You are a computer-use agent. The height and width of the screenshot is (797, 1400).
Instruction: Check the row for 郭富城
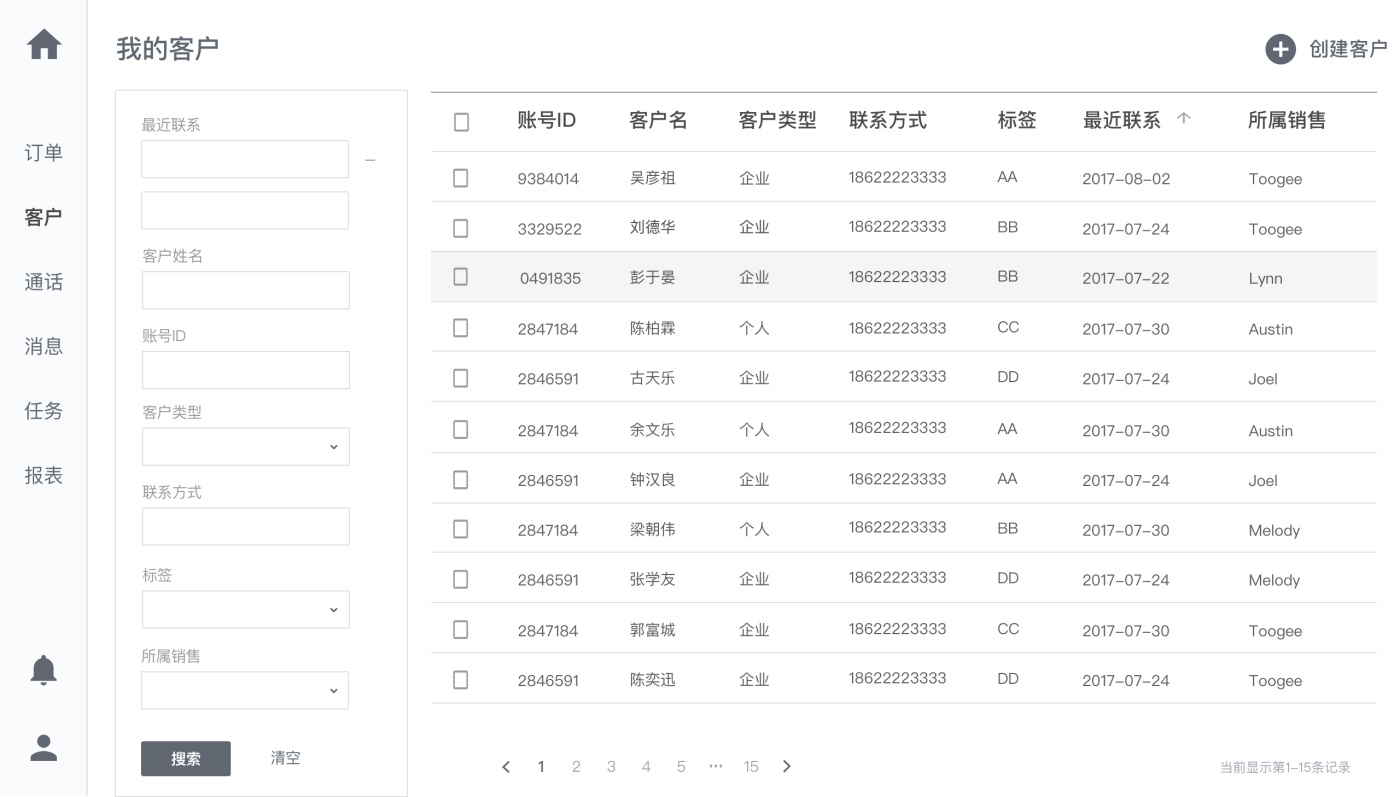[x=461, y=630]
